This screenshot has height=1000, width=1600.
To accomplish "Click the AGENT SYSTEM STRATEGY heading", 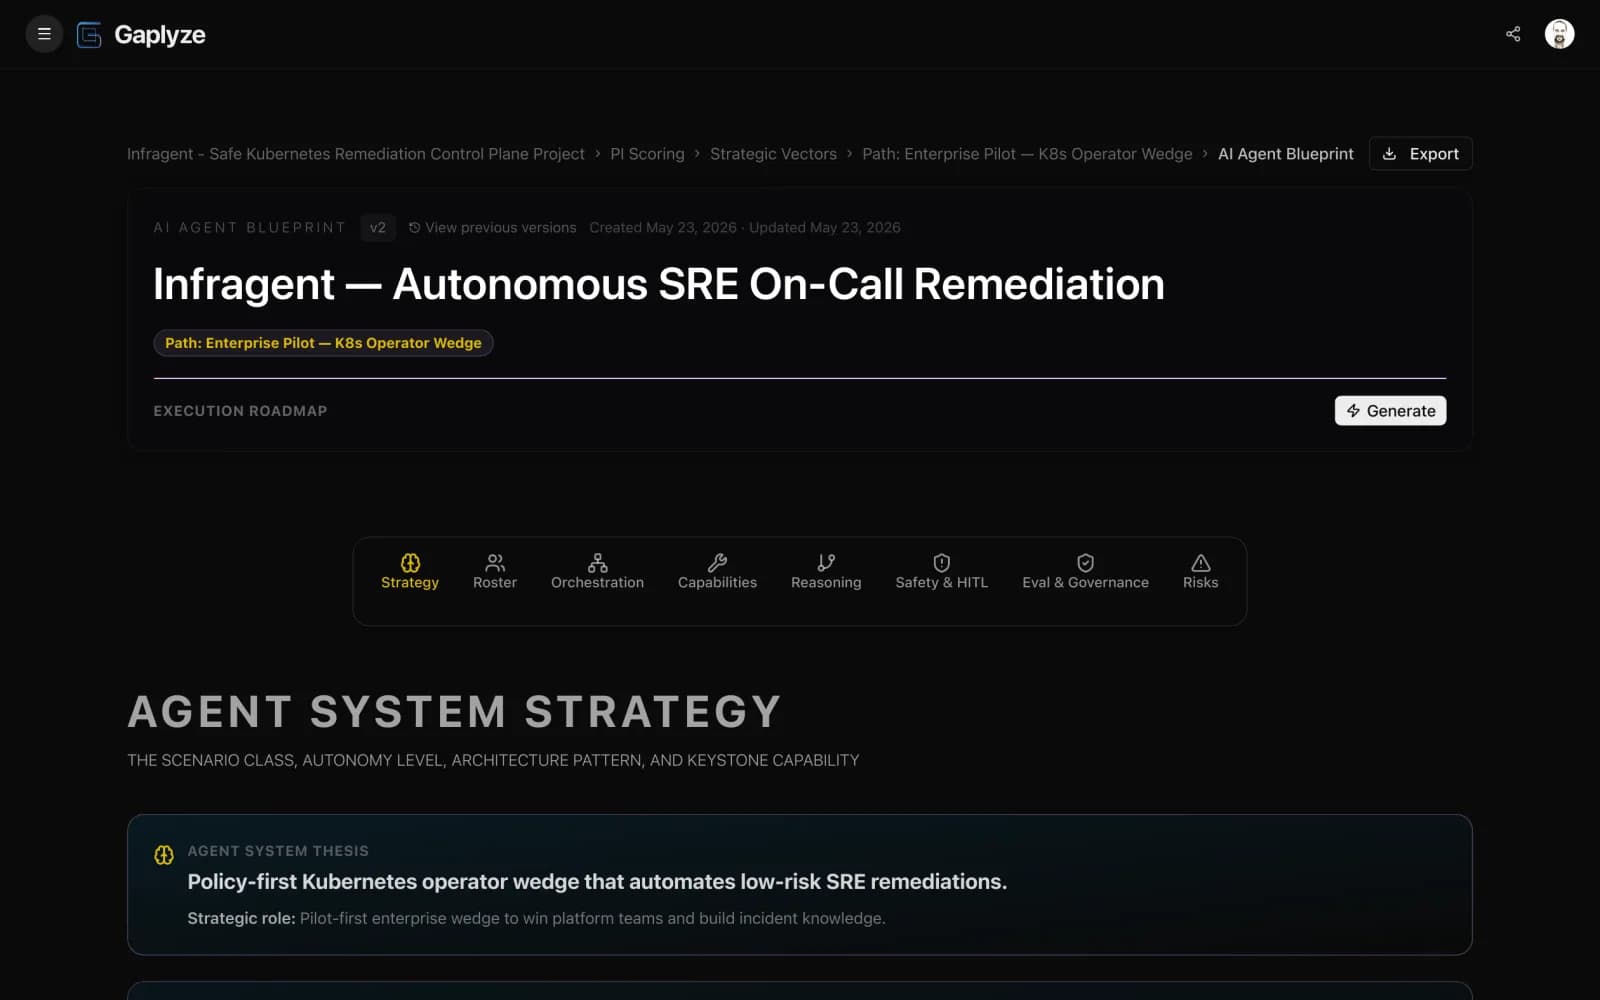I will pos(454,712).
